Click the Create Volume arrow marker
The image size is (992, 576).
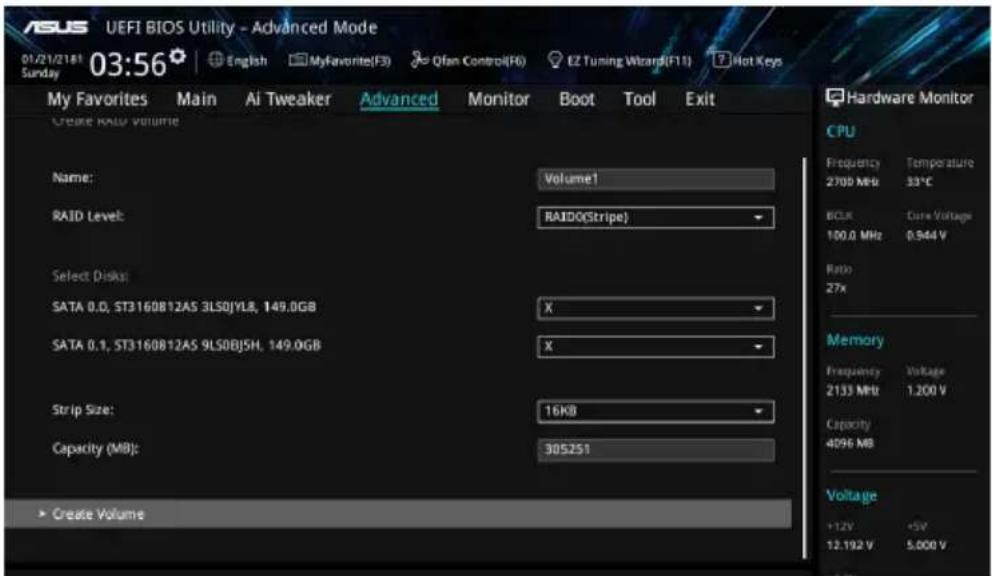click(x=42, y=514)
